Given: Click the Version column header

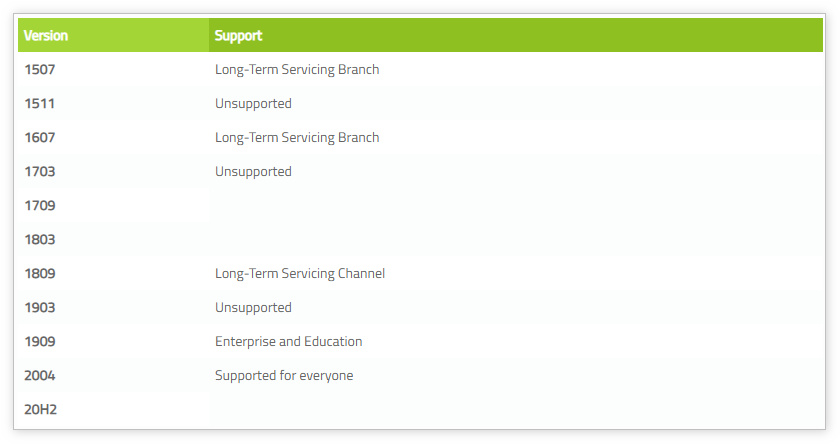Looking at the screenshot, I should pyautogui.click(x=46, y=36).
